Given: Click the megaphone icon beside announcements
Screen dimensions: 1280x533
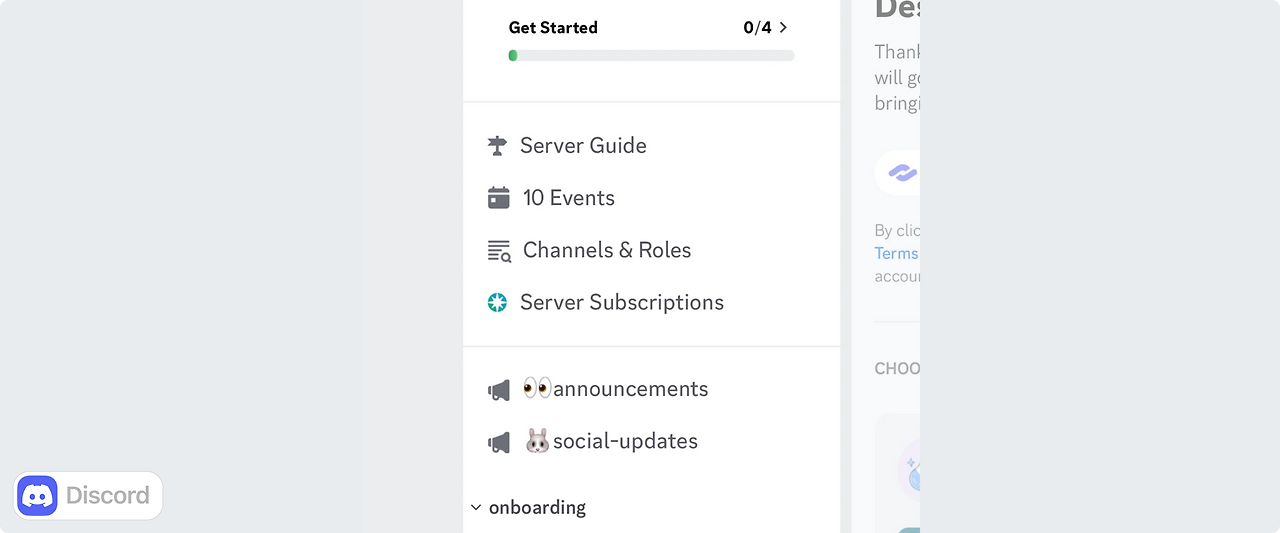Looking at the screenshot, I should tap(498, 390).
